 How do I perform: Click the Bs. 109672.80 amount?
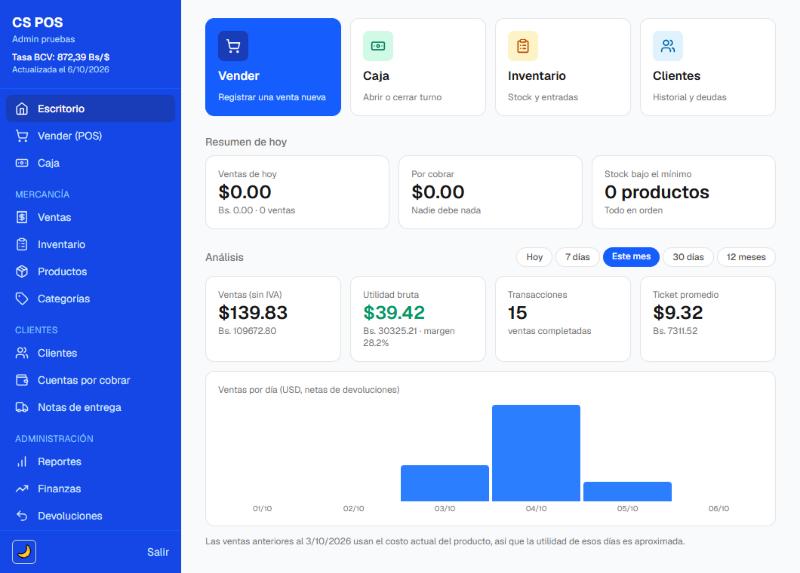coord(247,331)
